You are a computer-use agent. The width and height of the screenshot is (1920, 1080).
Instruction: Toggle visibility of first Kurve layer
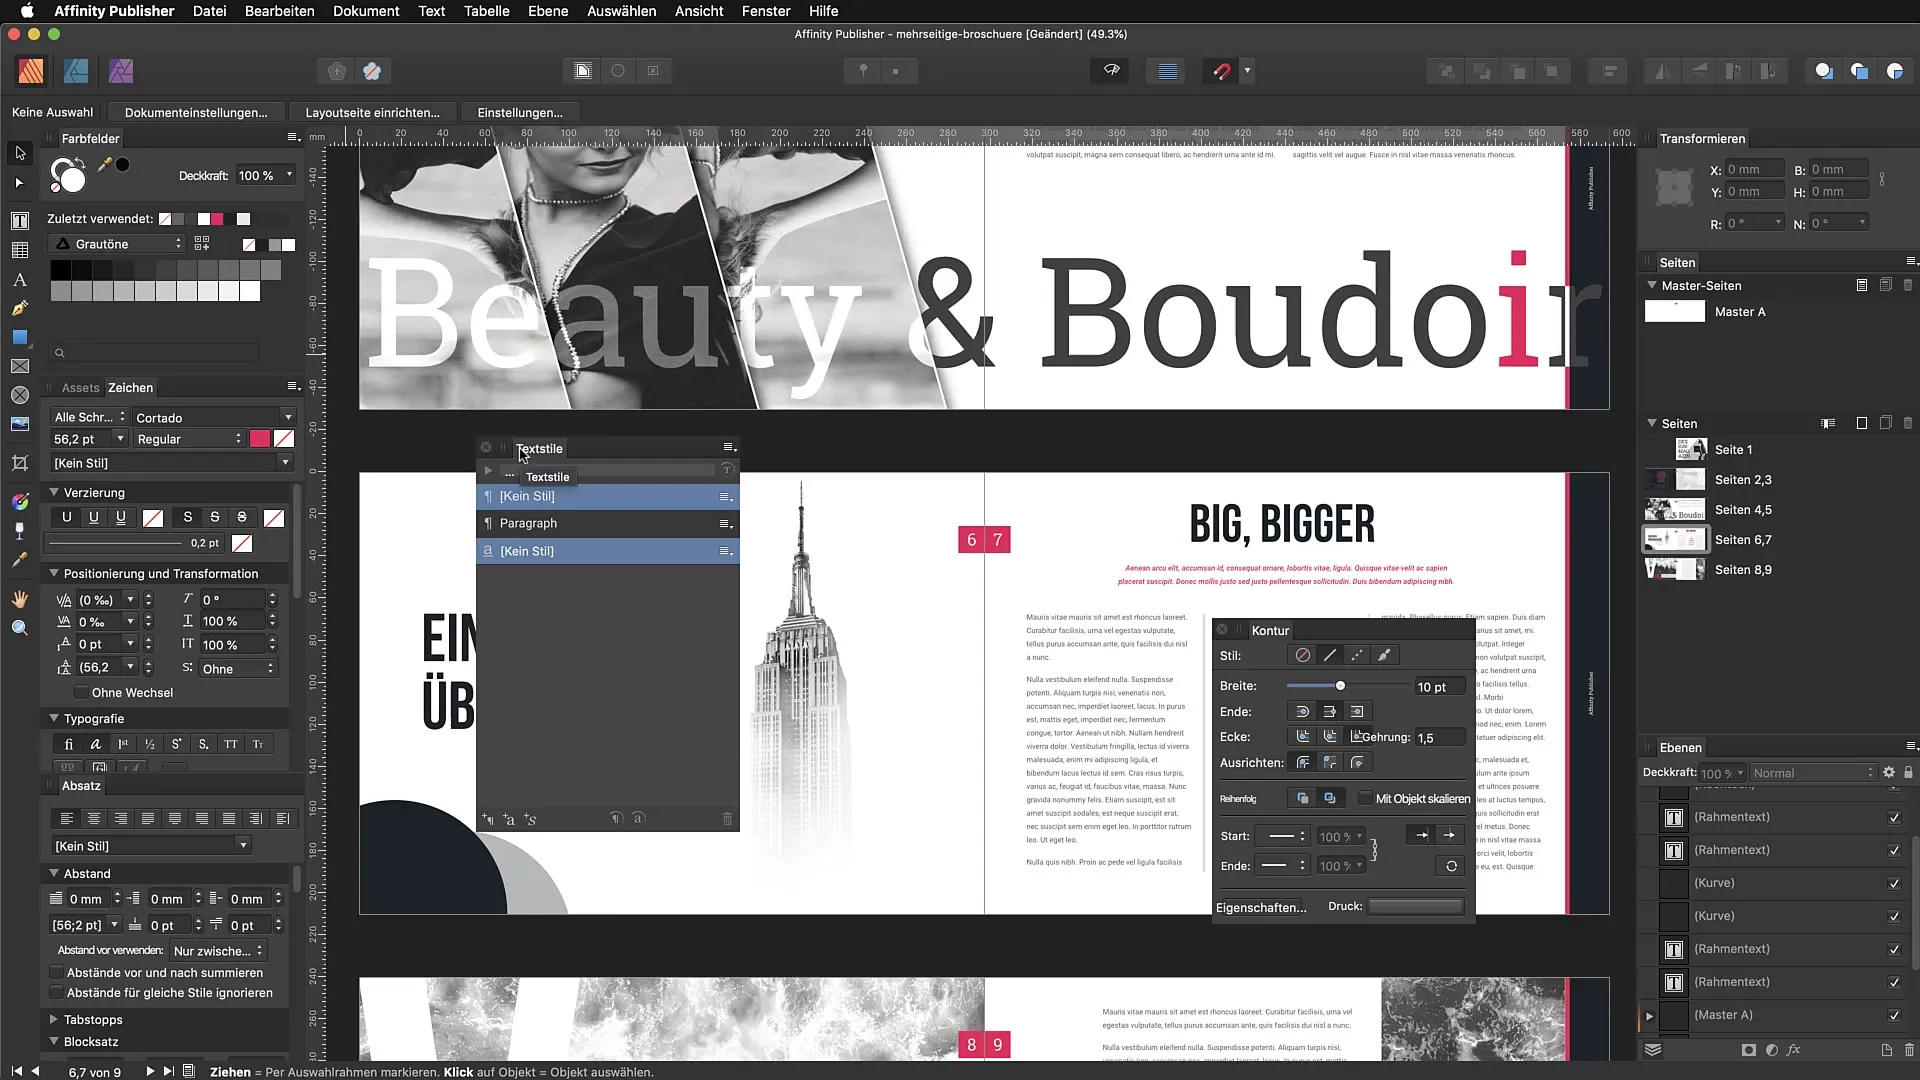click(1894, 883)
